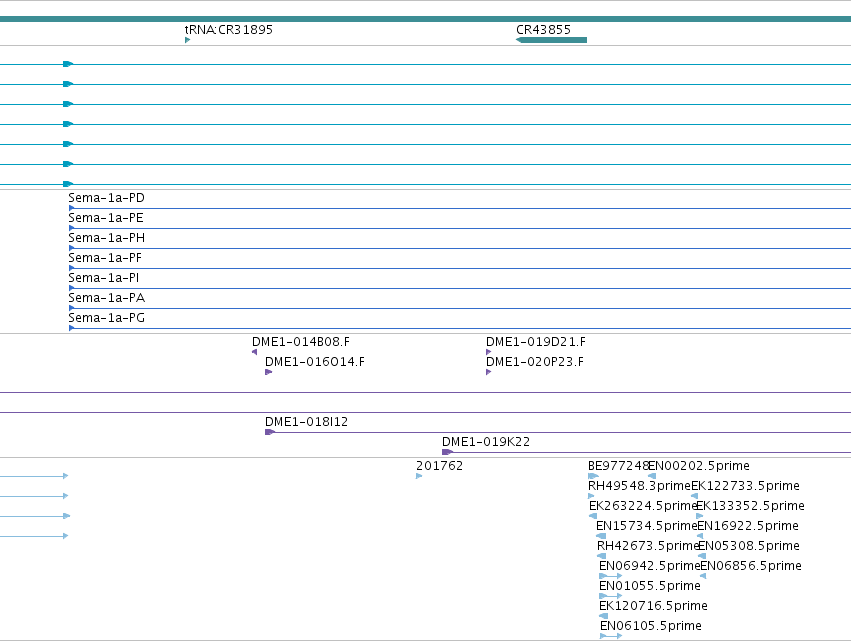The width and height of the screenshot is (851, 641).
Task: Select the RH49548.3prime arrow glyph
Action: [591, 496]
